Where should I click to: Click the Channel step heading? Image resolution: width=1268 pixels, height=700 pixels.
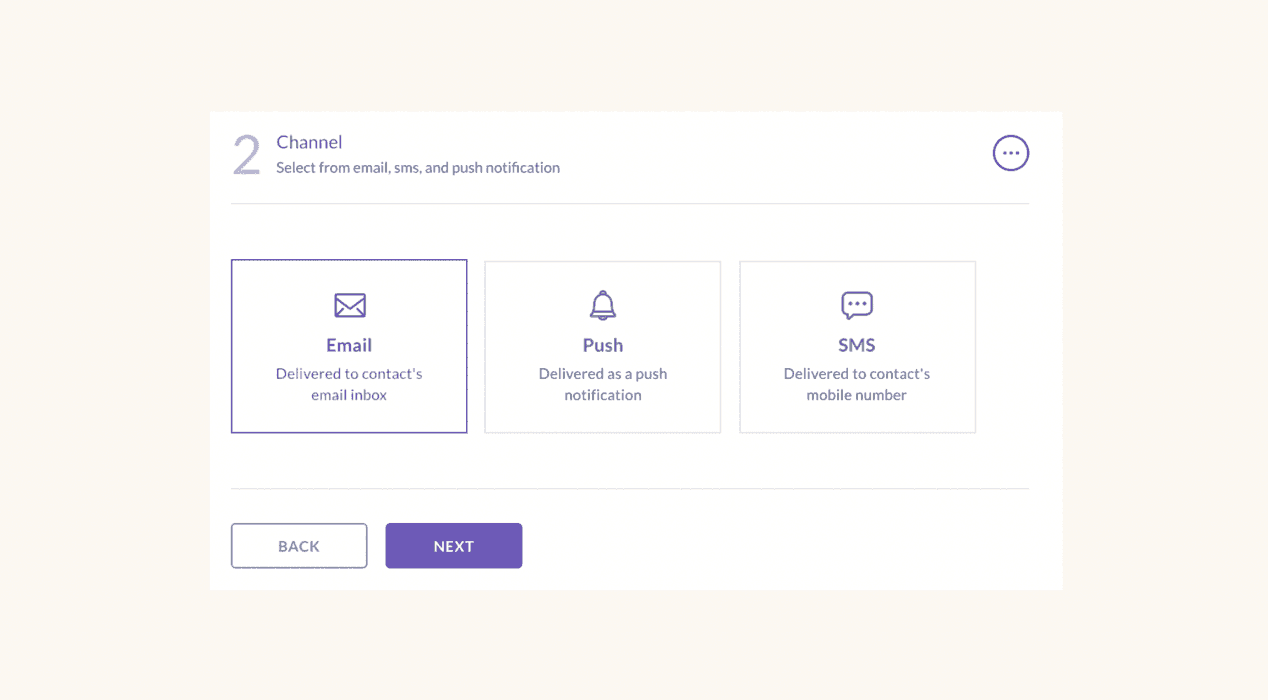pyautogui.click(x=309, y=142)
